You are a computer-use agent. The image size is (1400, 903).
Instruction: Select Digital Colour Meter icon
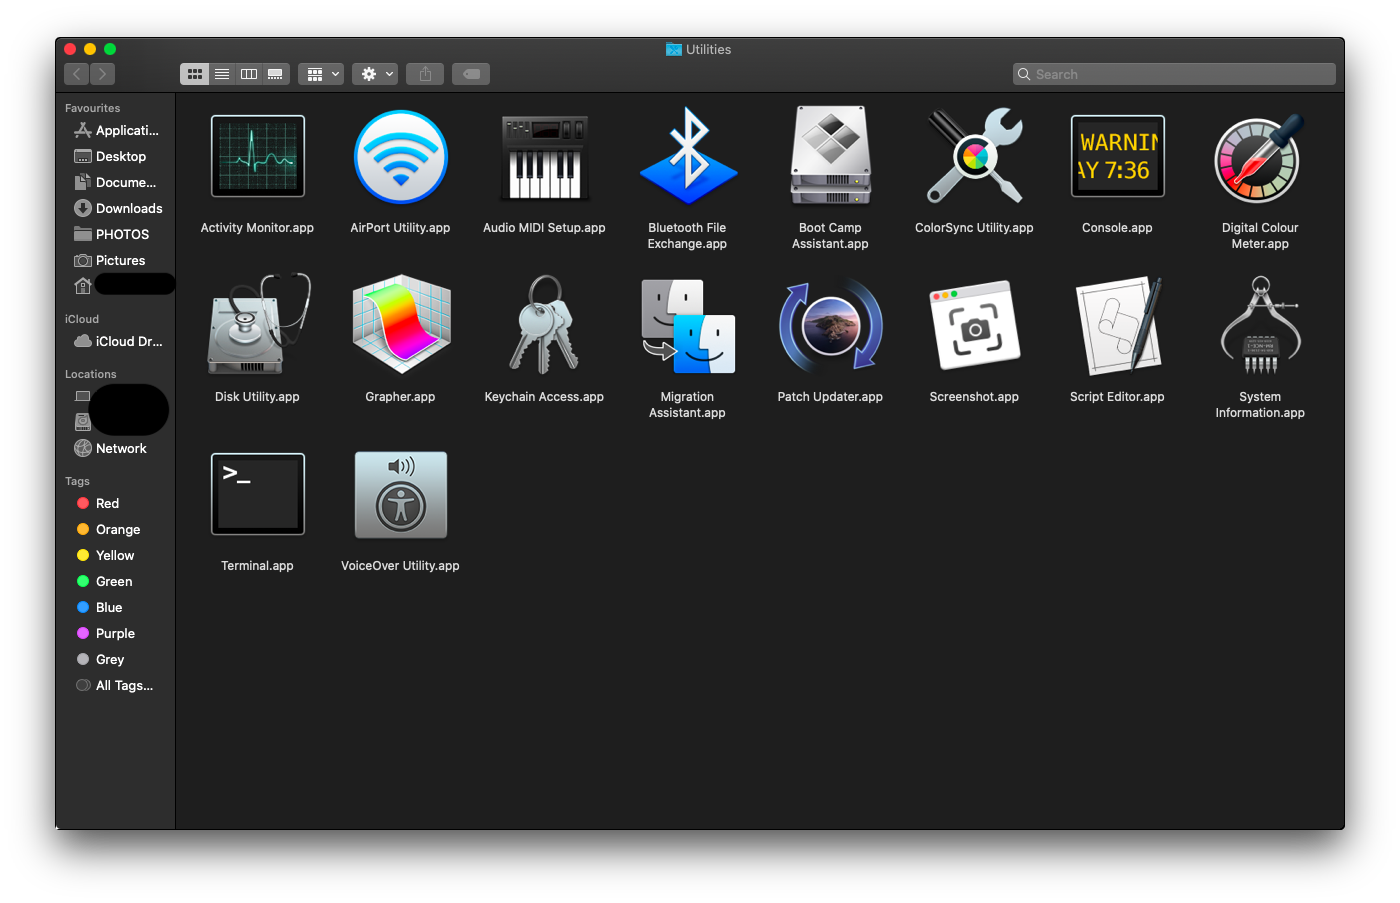(1260, 157)
